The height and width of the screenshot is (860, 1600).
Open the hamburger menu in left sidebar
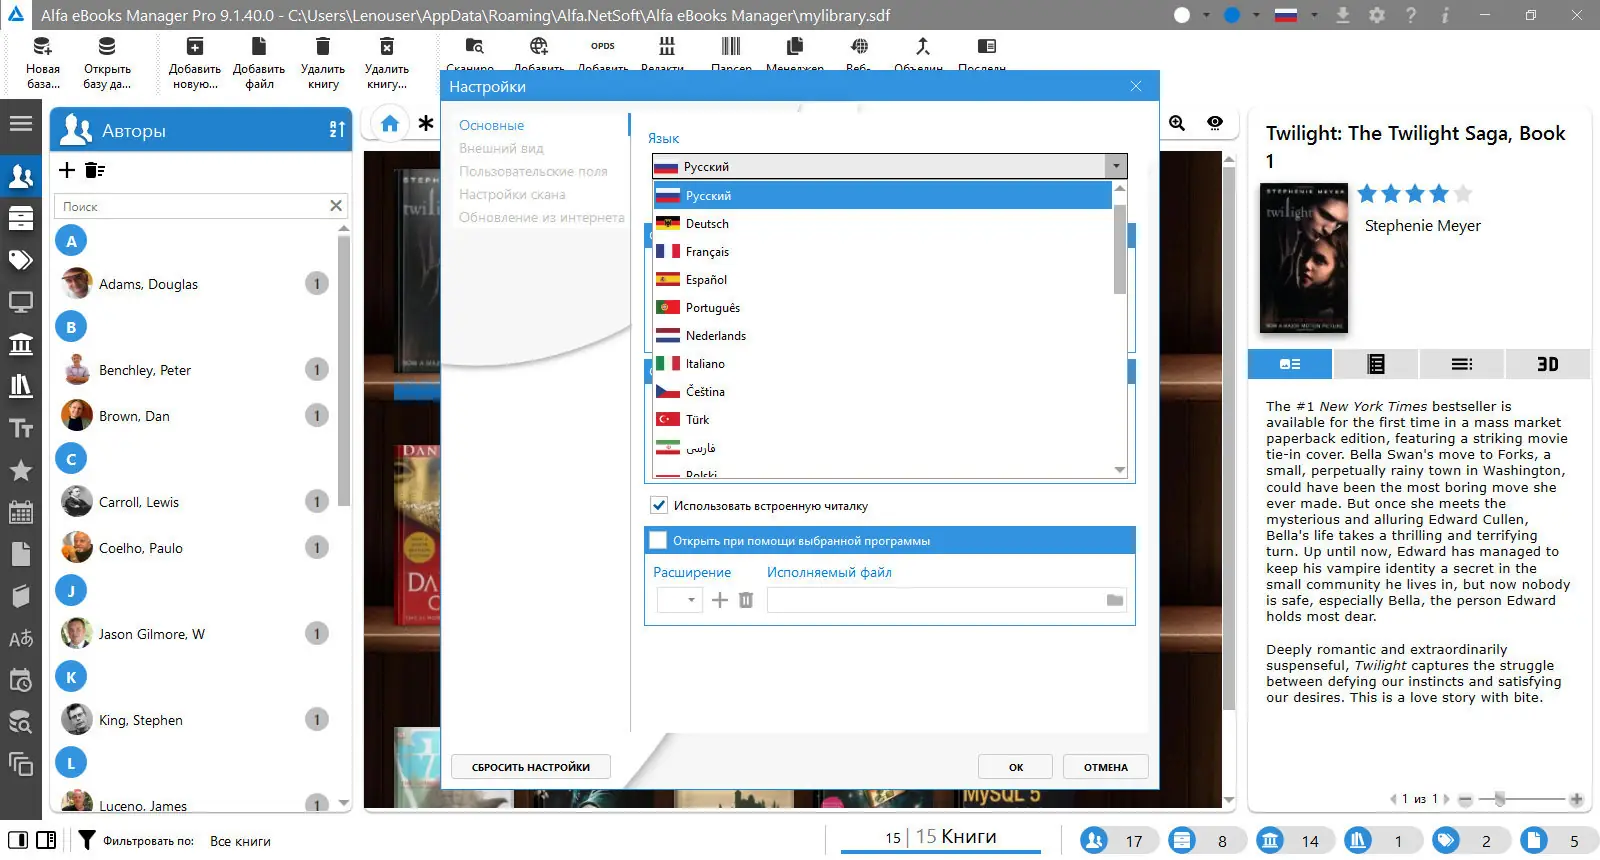tap(21, 124)
